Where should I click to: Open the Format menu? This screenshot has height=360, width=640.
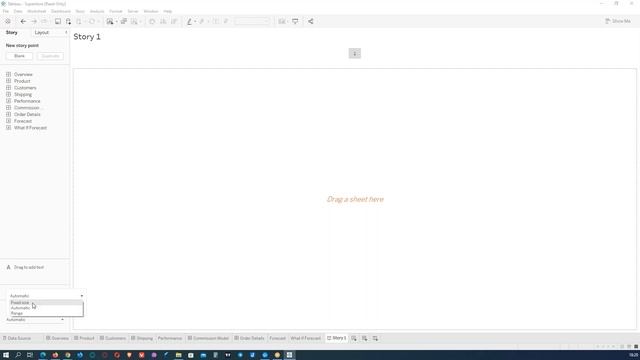[x=116, y=11]
